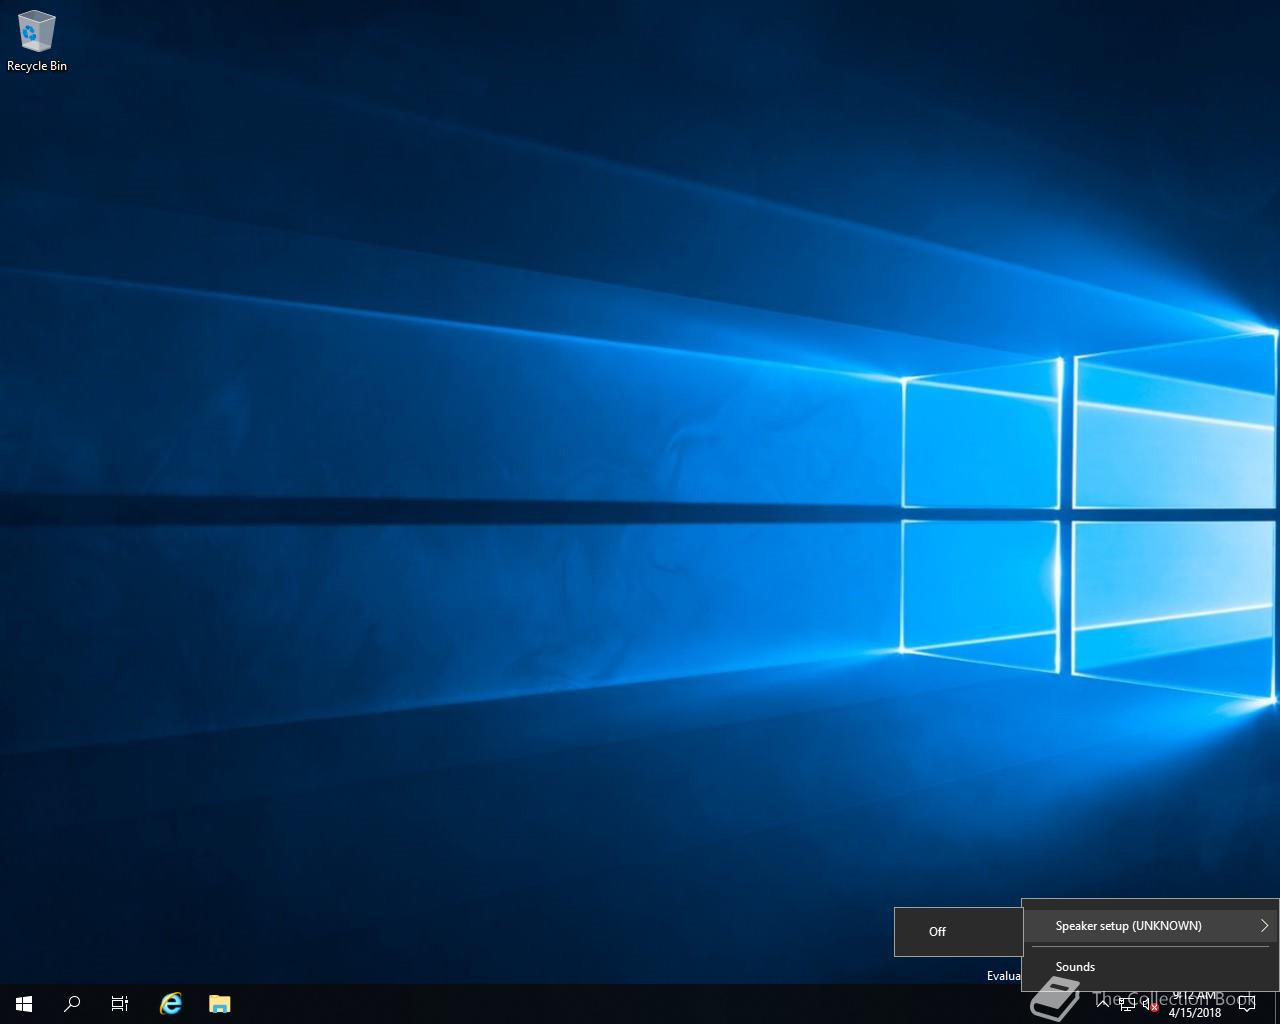
Task: Select Speaker setup (UNKNOWN) menu item
Action: (1150, 926)
